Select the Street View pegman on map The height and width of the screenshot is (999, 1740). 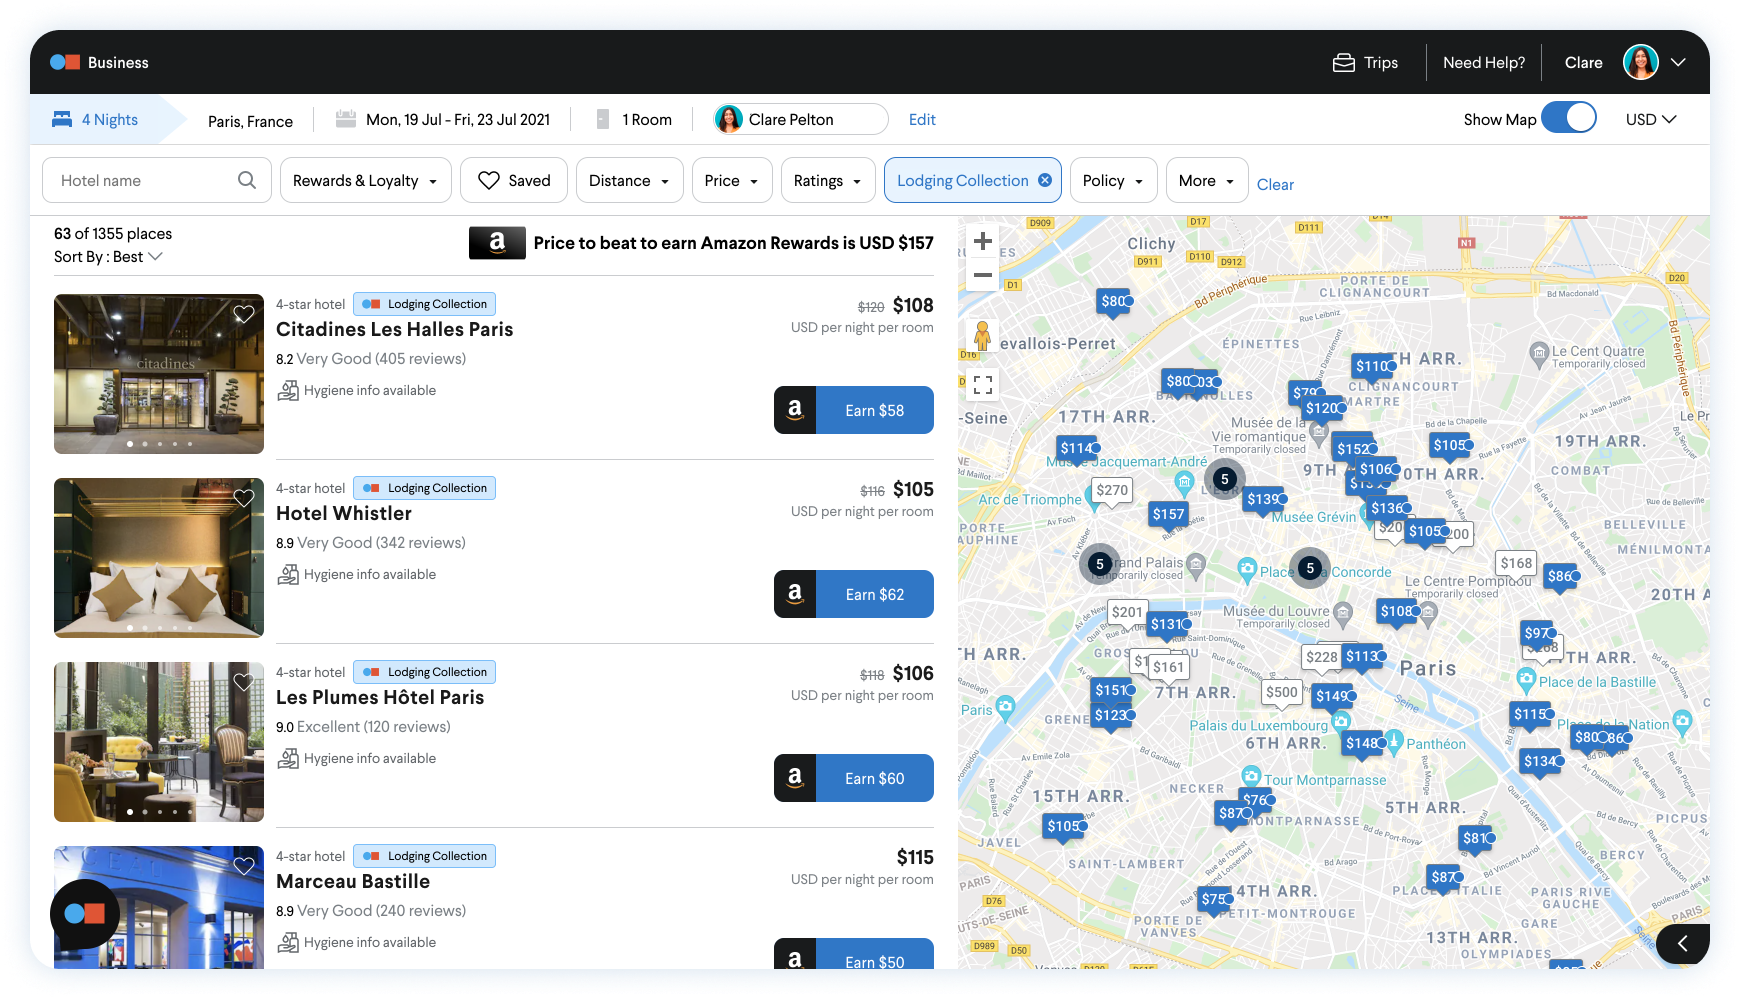[x=982, y=336]
